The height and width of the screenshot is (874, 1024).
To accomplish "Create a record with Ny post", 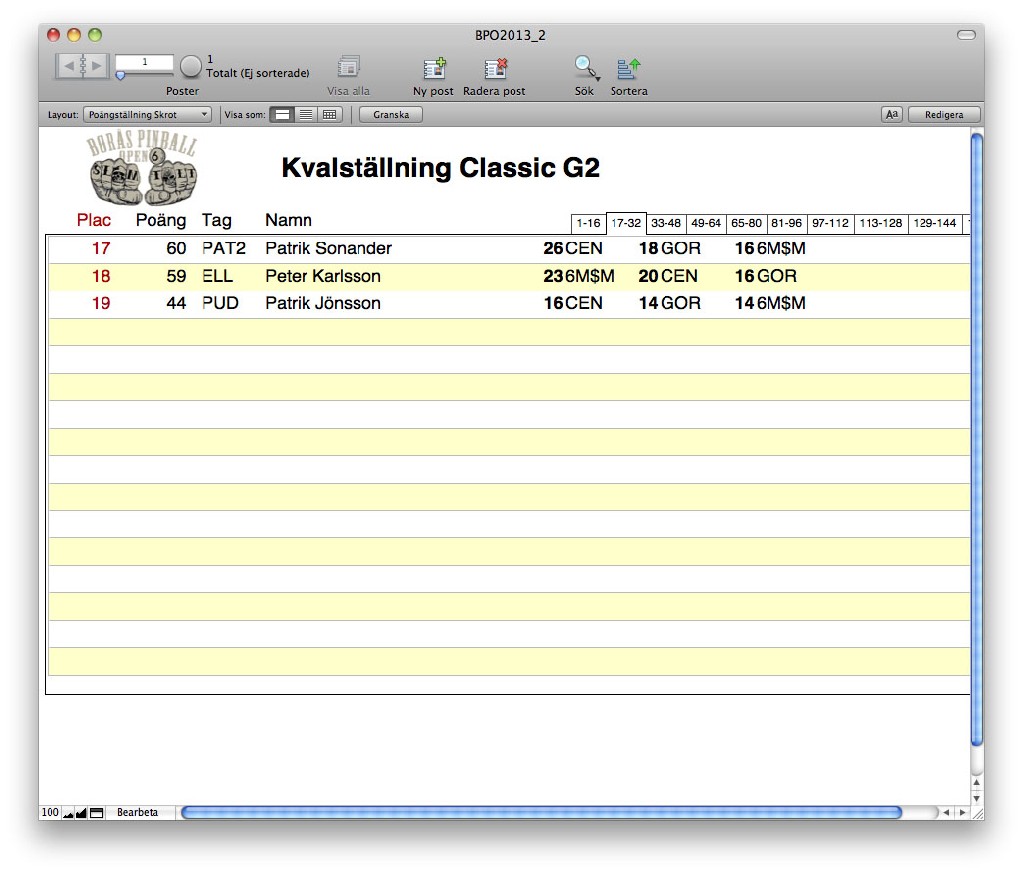I will (434, 68).
